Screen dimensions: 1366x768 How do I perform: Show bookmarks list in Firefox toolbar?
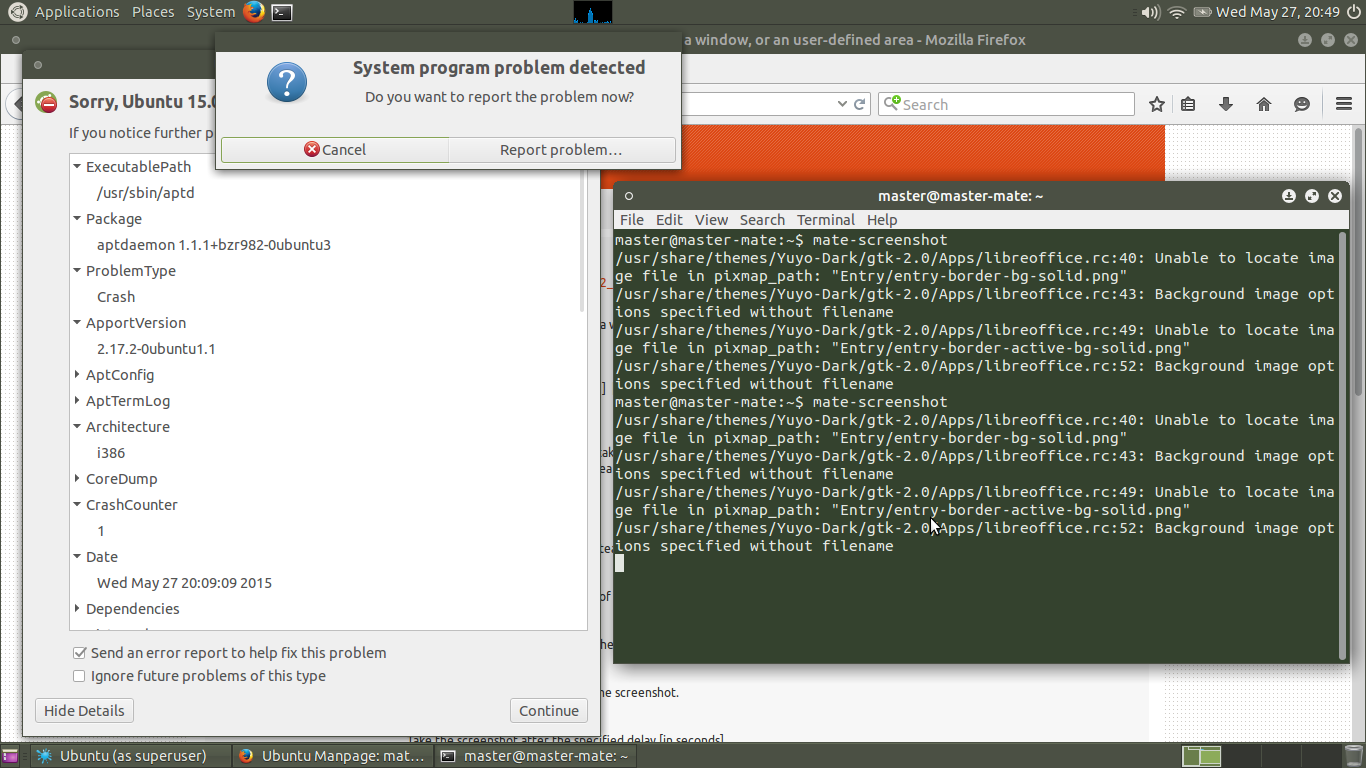pos(1188,104)
